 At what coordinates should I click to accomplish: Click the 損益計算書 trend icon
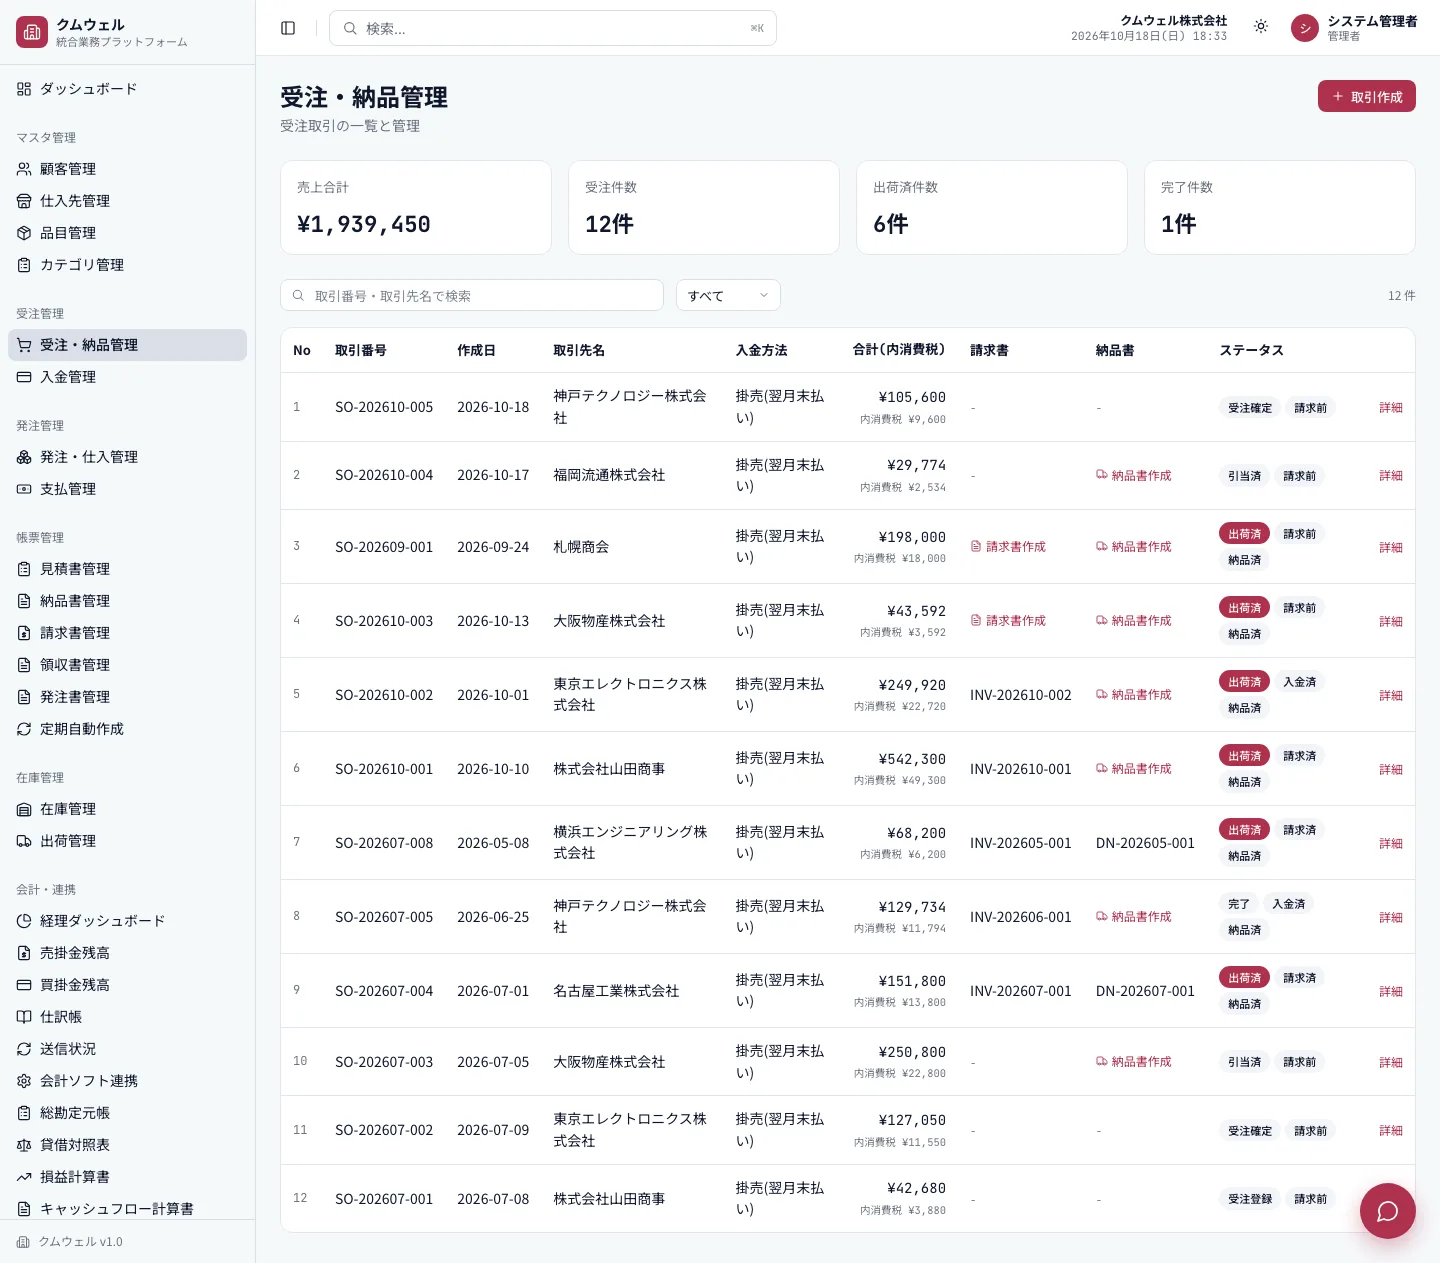[x=24, y=1177]
